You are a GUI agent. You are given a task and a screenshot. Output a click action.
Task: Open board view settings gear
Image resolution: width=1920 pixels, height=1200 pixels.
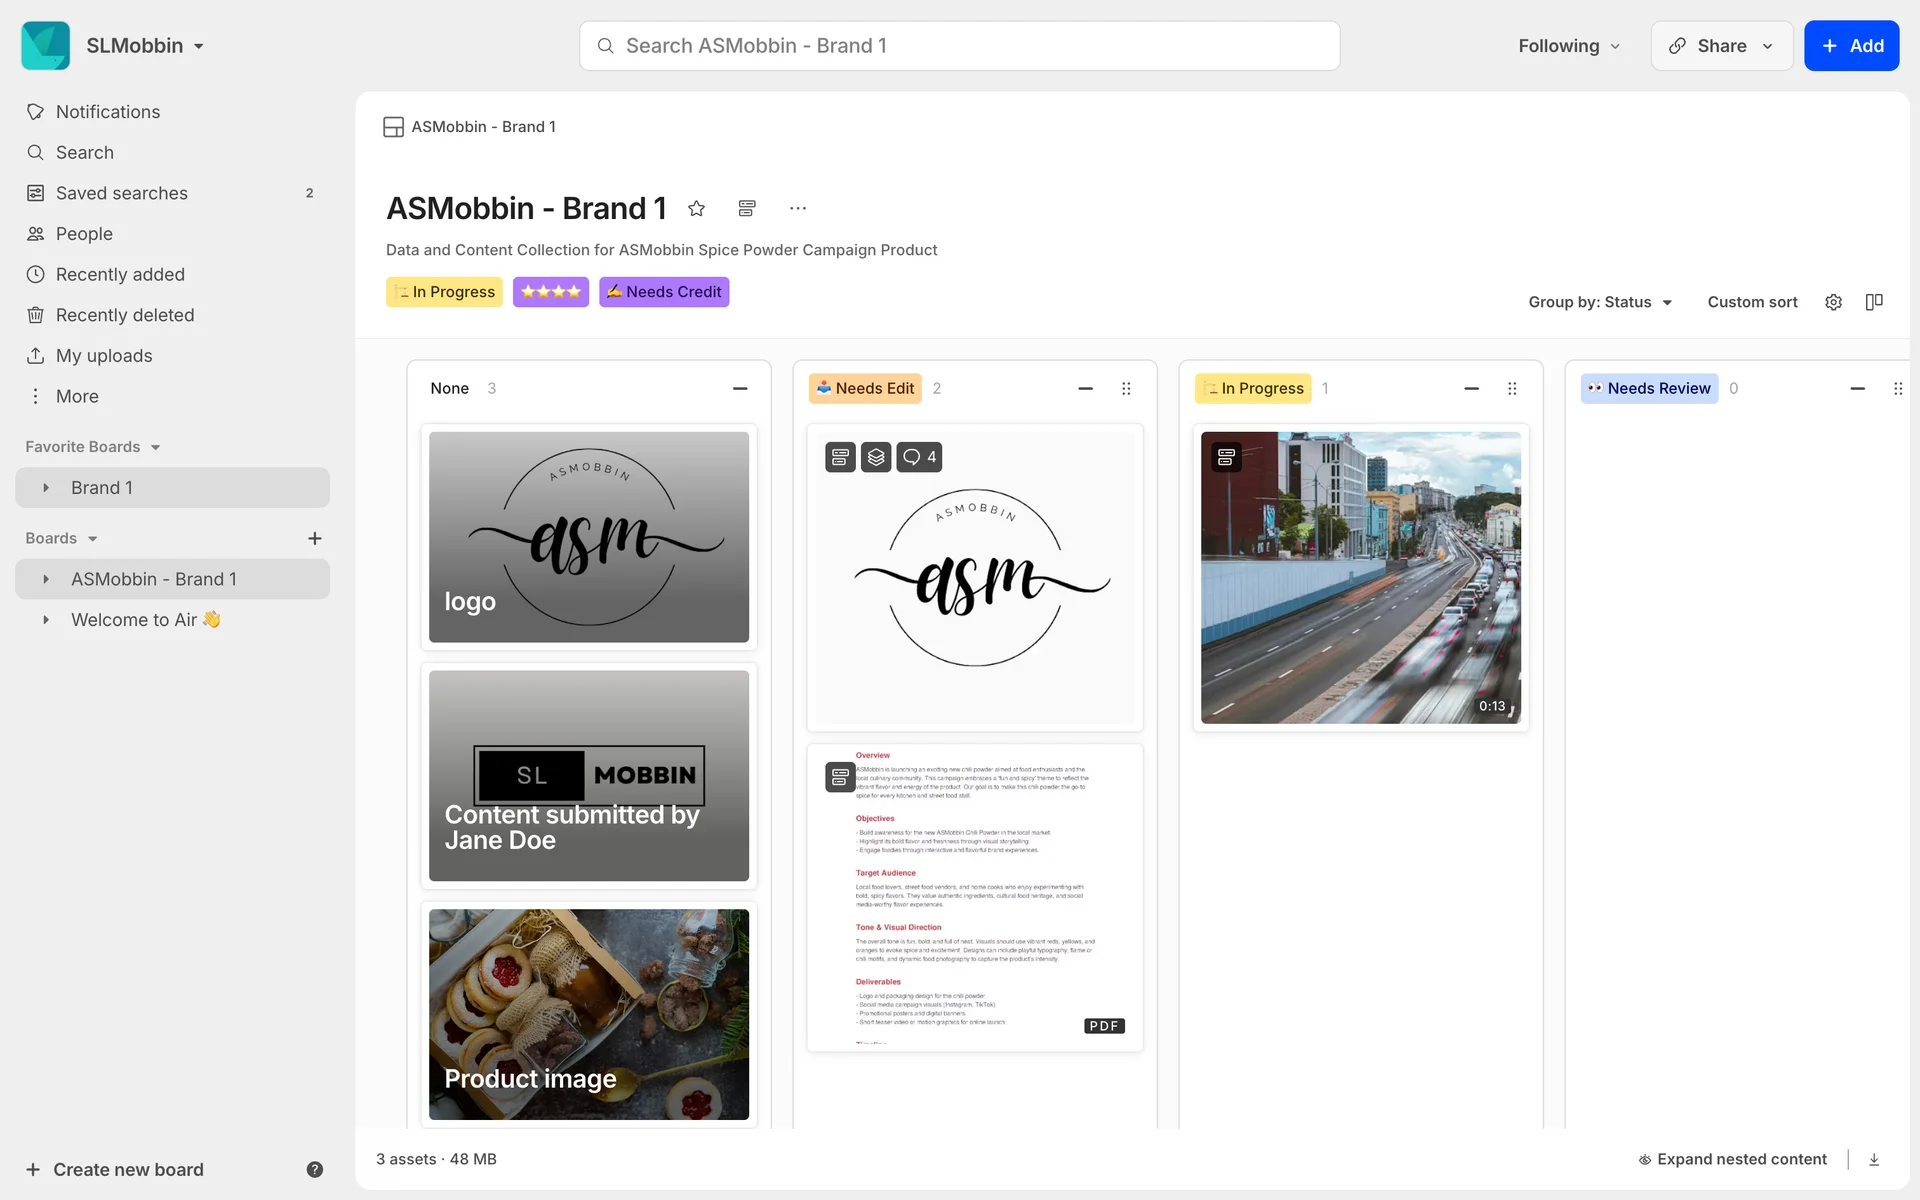coord(1833,302)
